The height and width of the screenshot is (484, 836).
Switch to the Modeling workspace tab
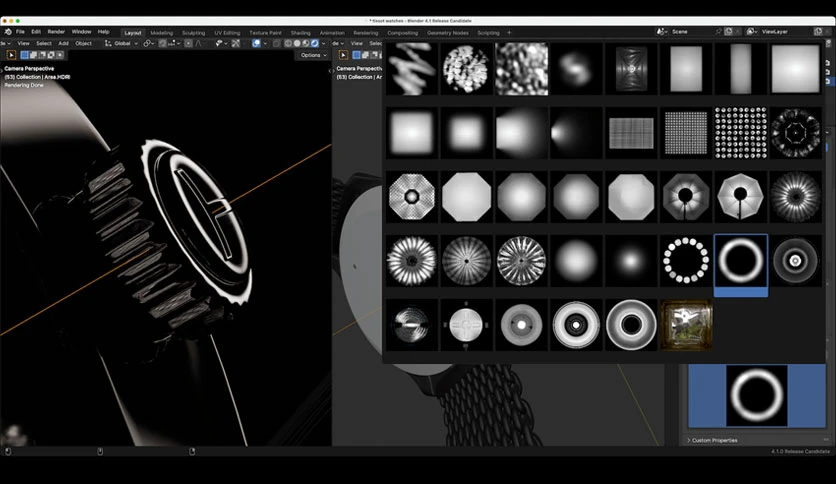point(162,33)
